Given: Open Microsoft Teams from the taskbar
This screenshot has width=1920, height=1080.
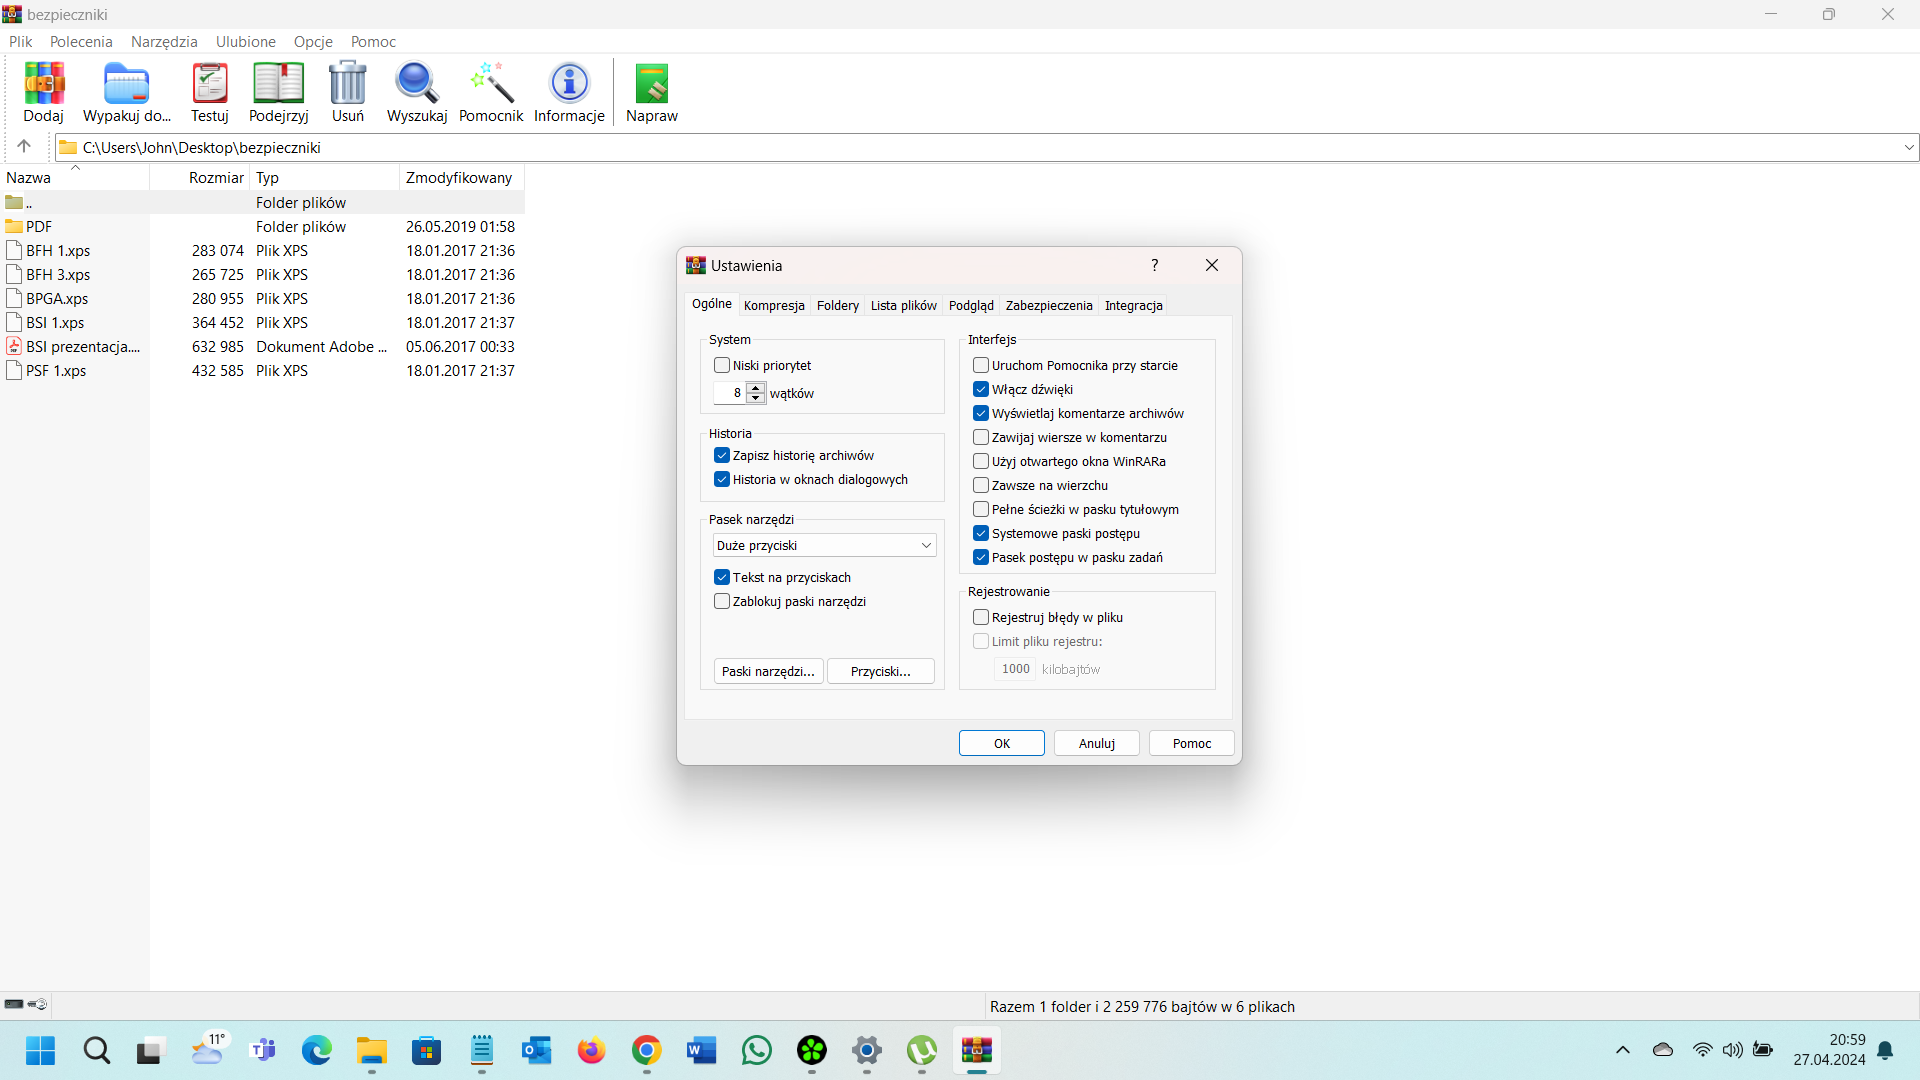Looking at the screenshot, I should coord(263,1050).
